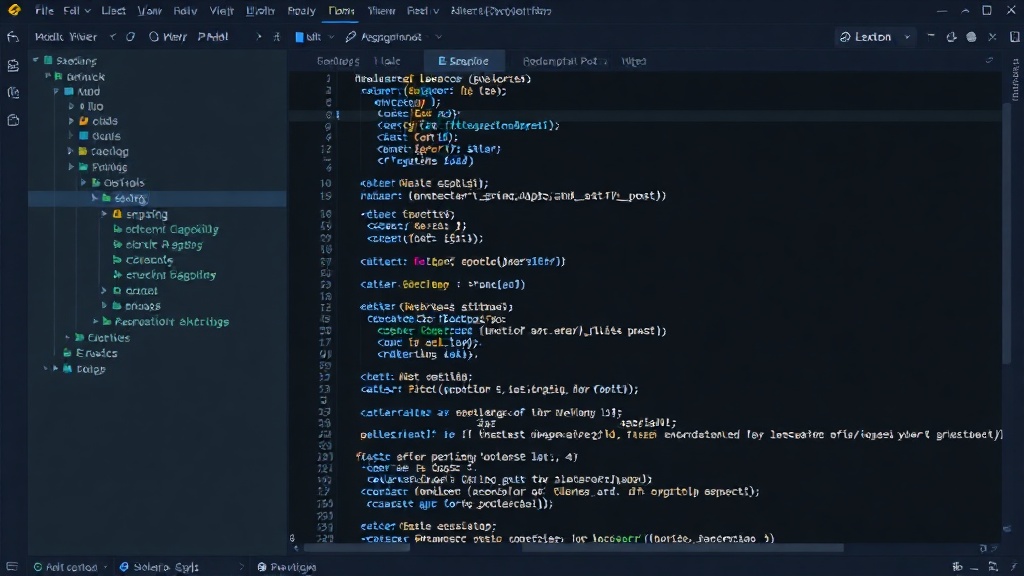The image size is (1024, 576).
Task: Open the Viefr menu
Action: coord(221,10)
